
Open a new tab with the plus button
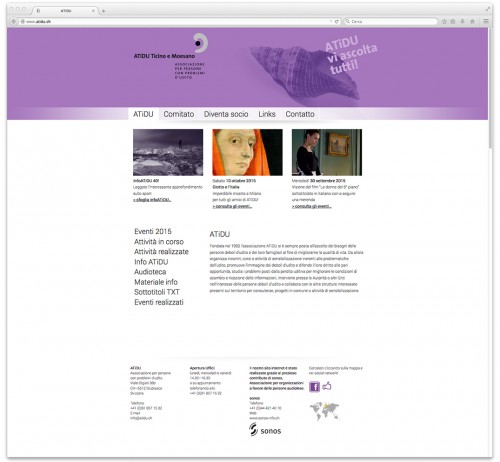(104, 11)
